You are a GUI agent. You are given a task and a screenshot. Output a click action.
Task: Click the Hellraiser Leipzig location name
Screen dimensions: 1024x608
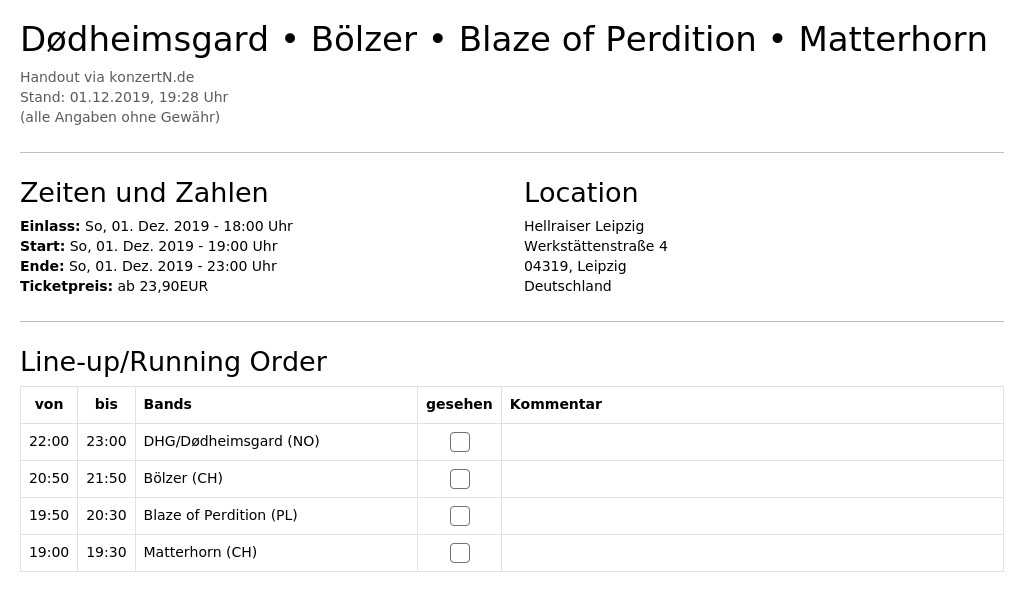tap(584, 226)
